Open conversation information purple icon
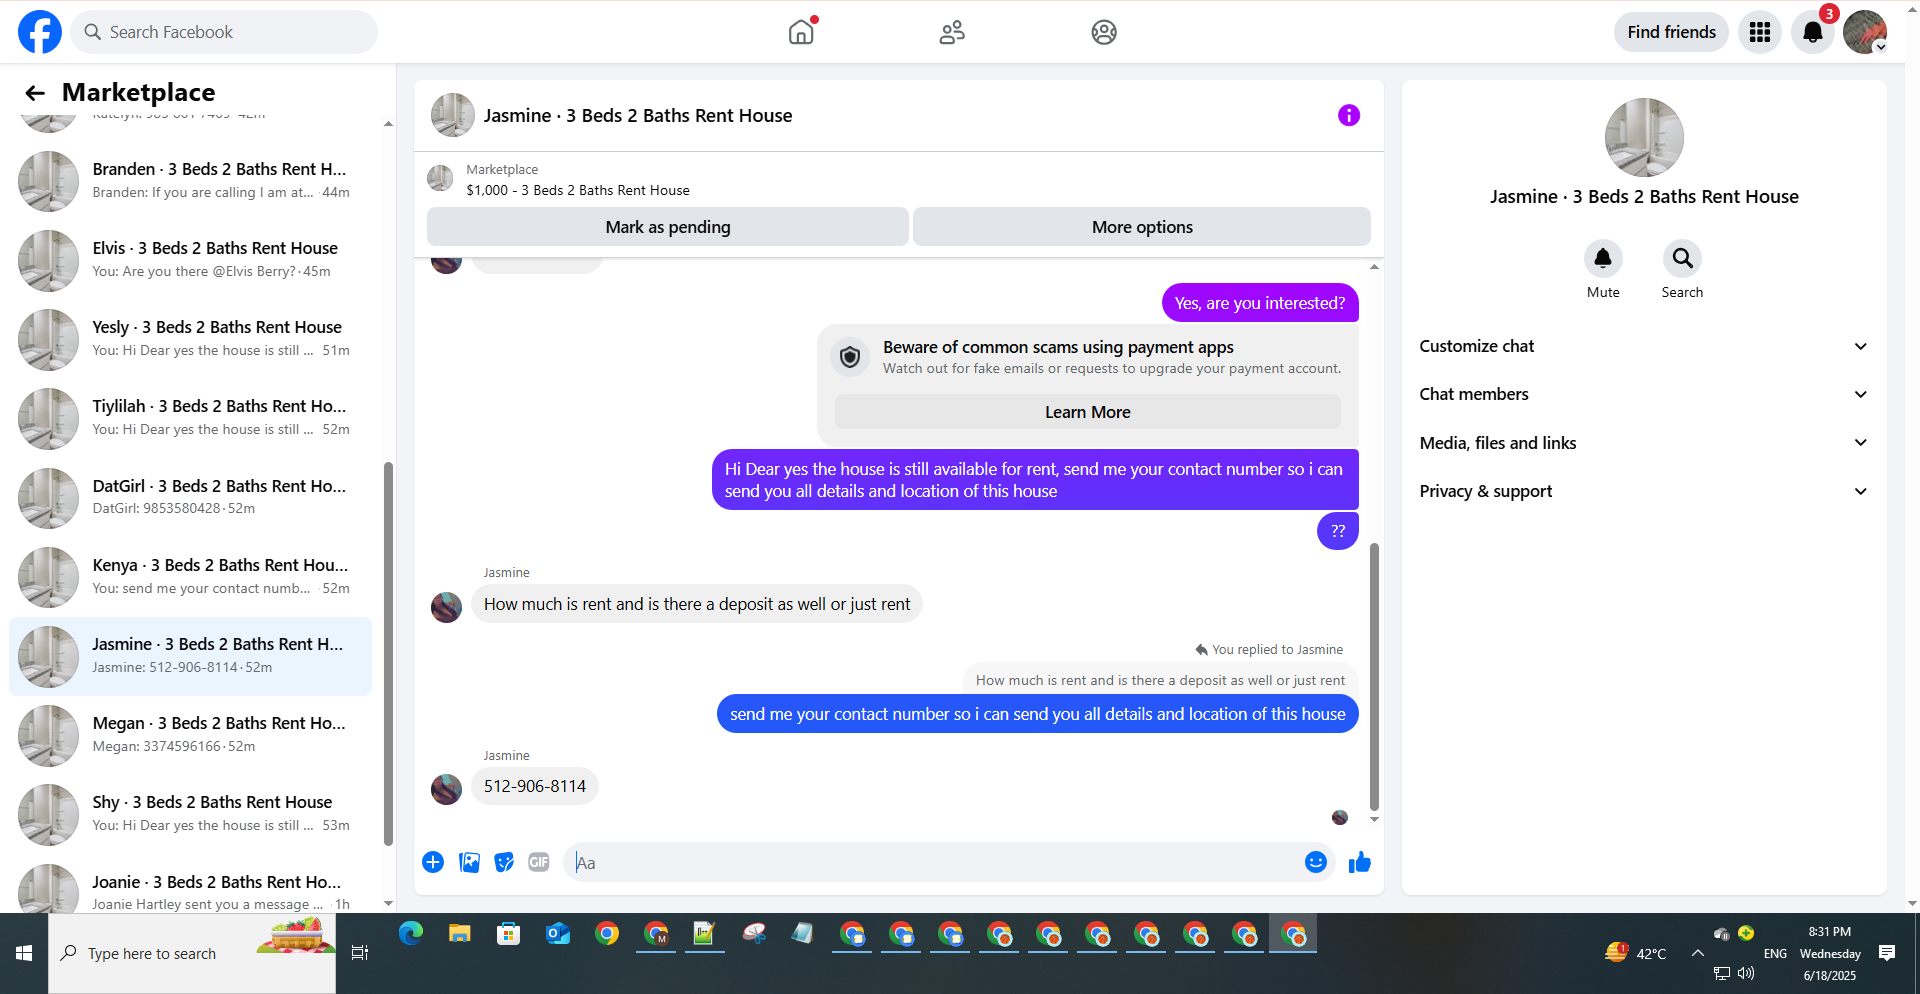Viewport: 1920px width, 994px height. tap(1349, 115)
